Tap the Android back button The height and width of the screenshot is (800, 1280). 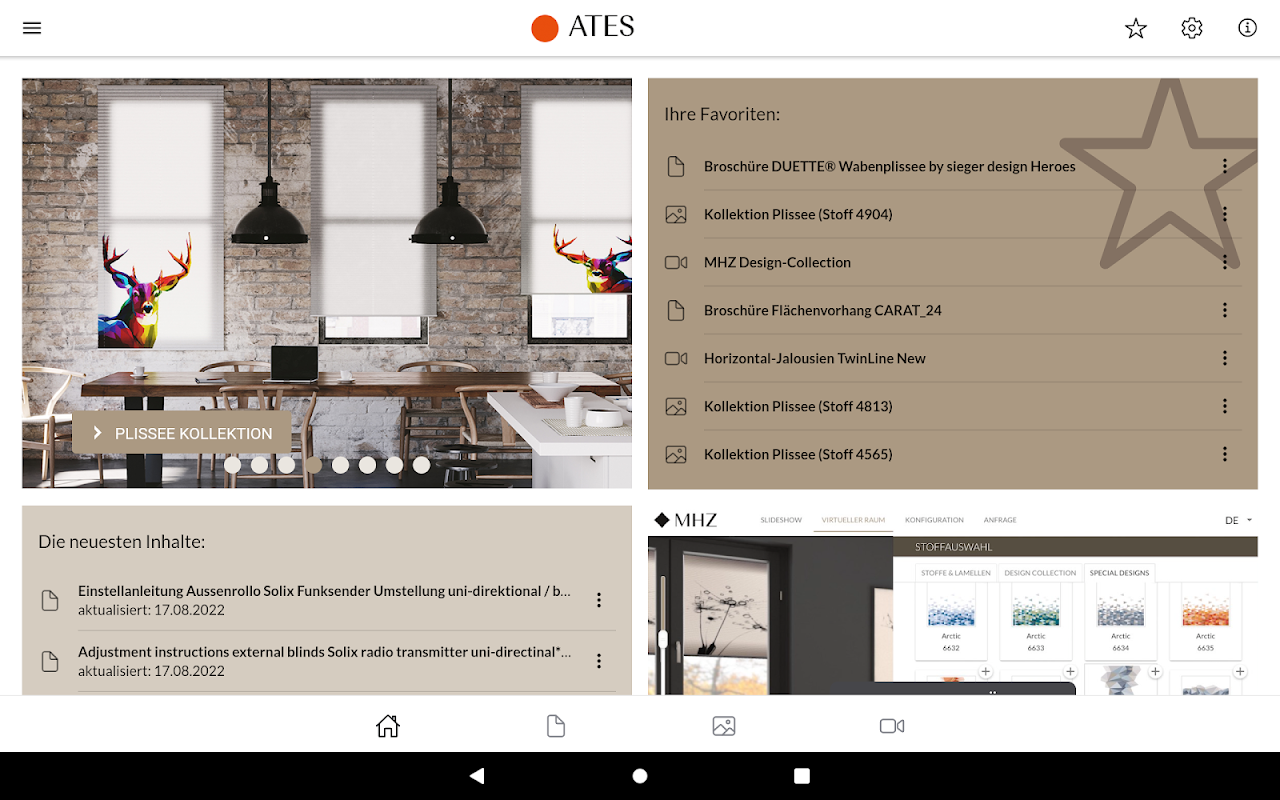pyautogui.click(x=477, y=776)
